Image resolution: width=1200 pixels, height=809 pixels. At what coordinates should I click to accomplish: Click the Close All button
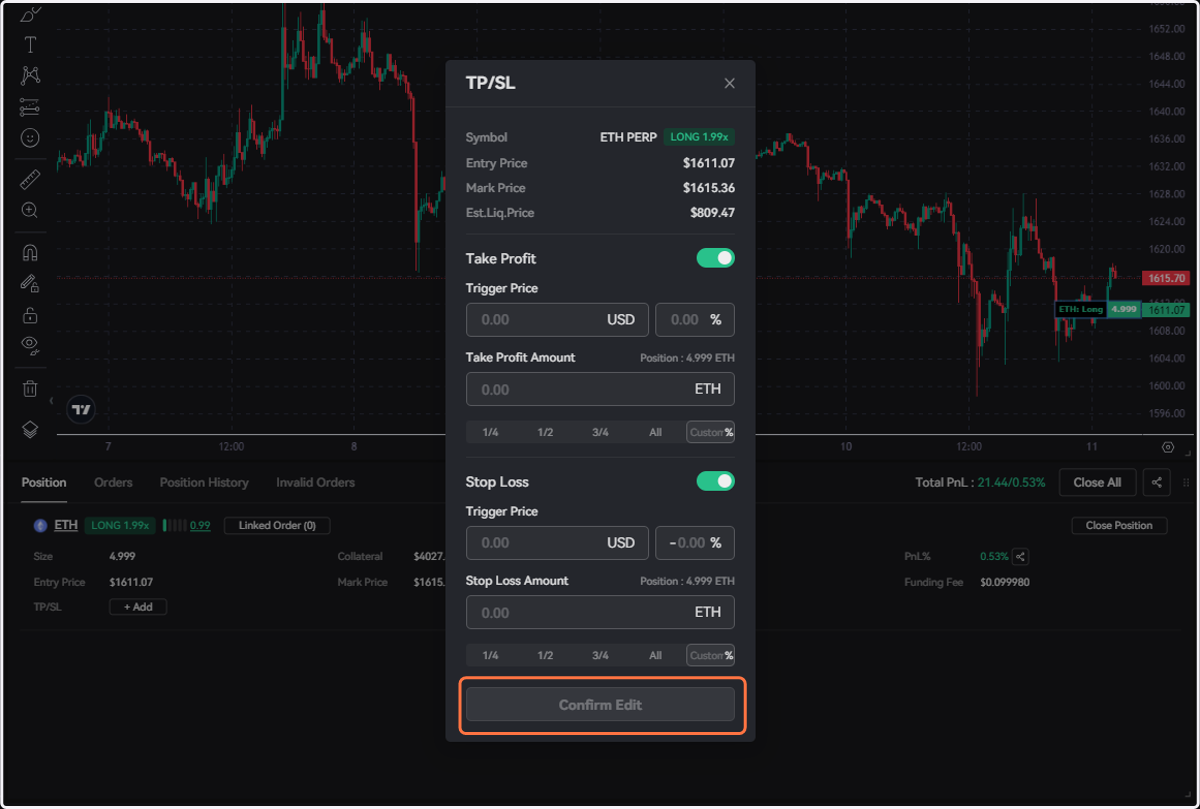[x=1097, y=482]
